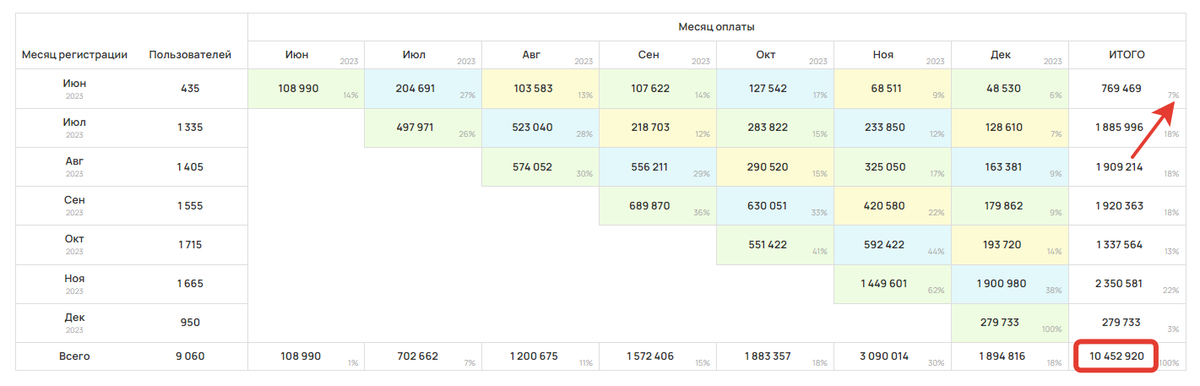Click the highlighted grand total 10 452 920
1200x386 pixels.
pyautogui.click(x=1117, y=356)
